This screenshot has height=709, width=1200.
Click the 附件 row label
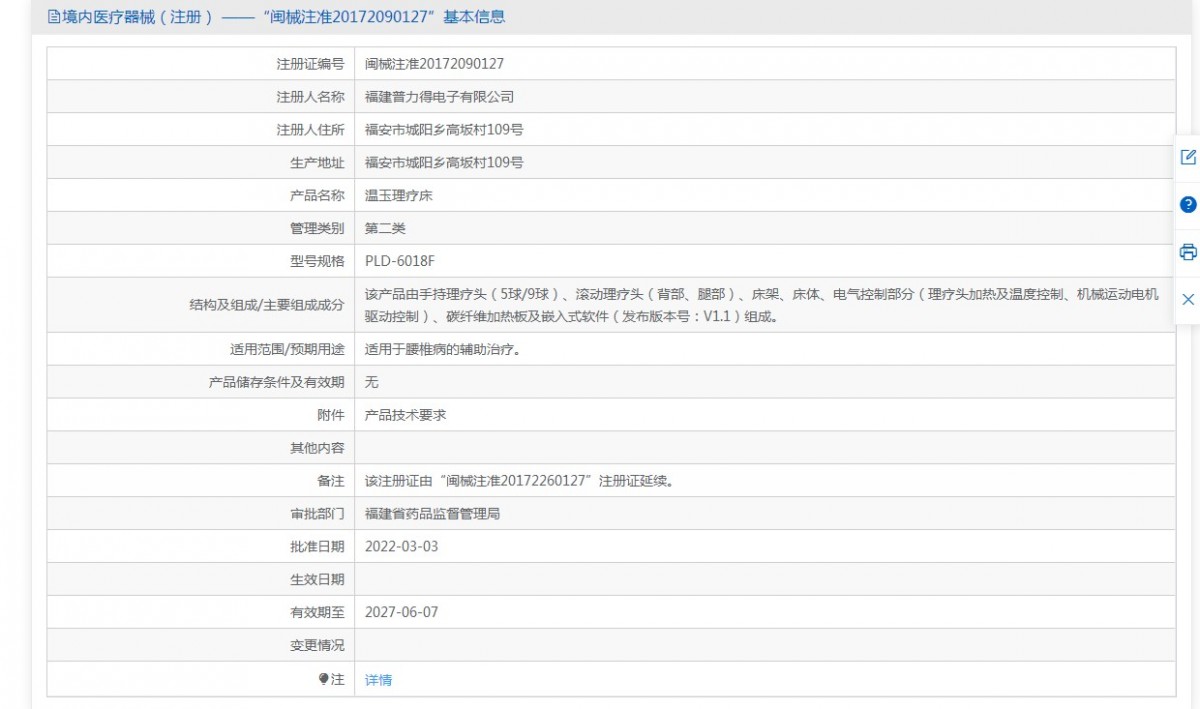tap(331, 415)
